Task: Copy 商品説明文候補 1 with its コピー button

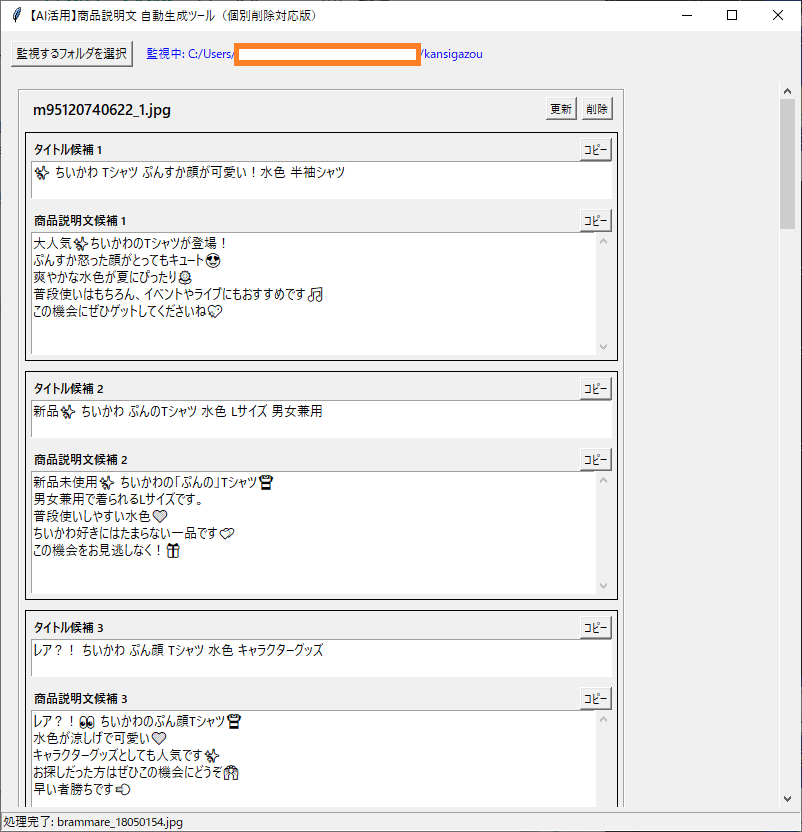Action: point(596,220)
